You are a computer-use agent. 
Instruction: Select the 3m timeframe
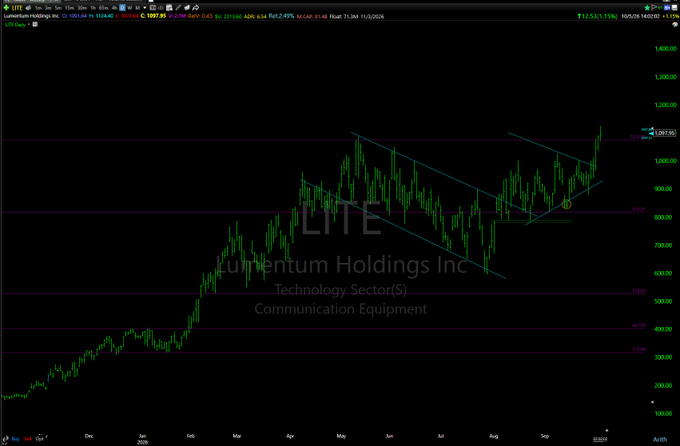[x=48, y=8]
